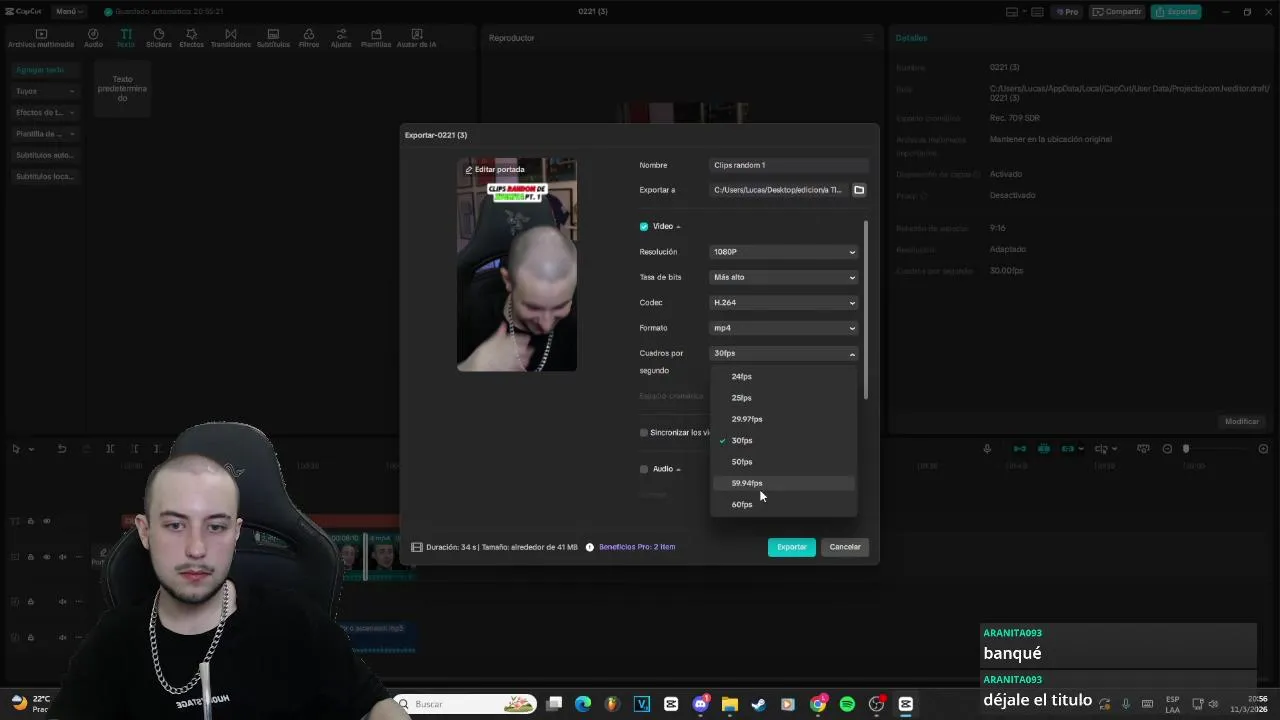The image size is (1280, 720).
Task: Click the Nombre field Clips random 1
Action: [789, 165]
